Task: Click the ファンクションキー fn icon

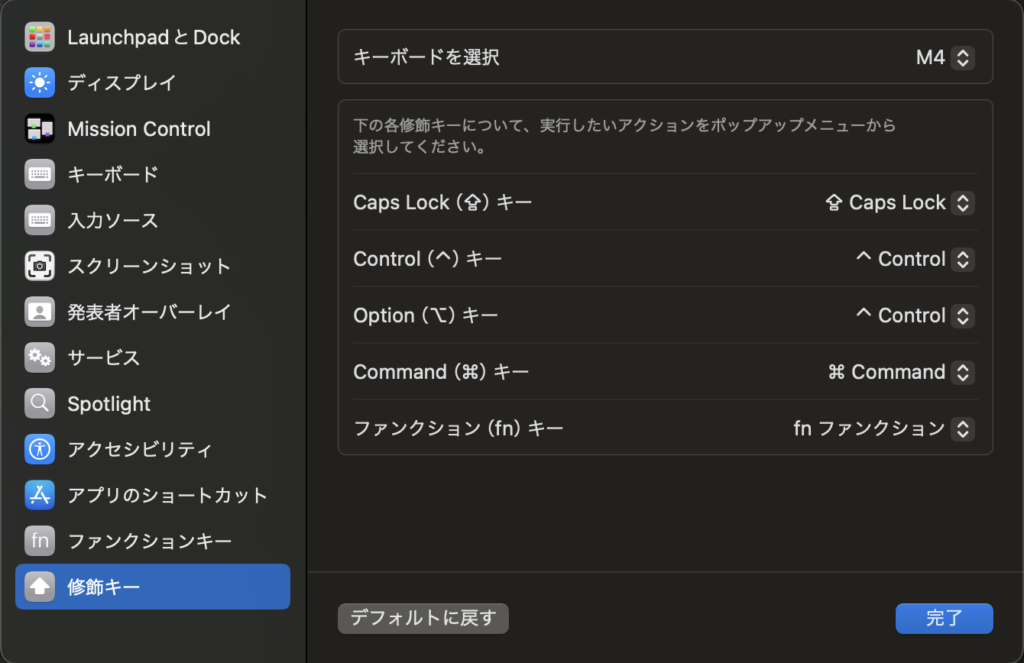Action: pyautogui.click(x=40, y=541)
